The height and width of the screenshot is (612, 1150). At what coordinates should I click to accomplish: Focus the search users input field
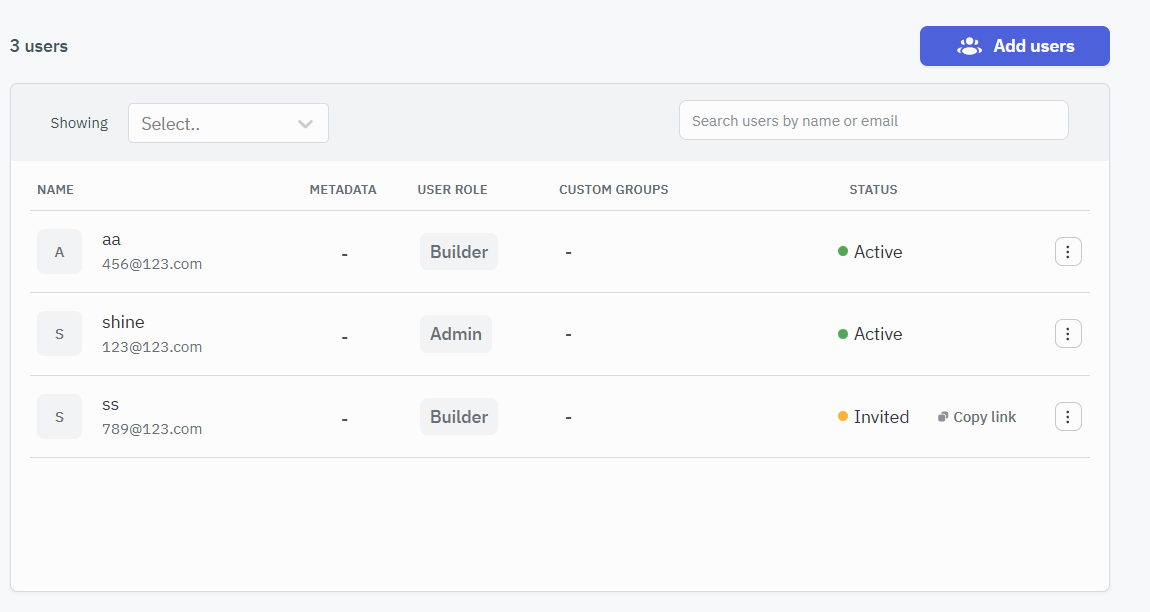pyautogui.click(x=873, y=121)
